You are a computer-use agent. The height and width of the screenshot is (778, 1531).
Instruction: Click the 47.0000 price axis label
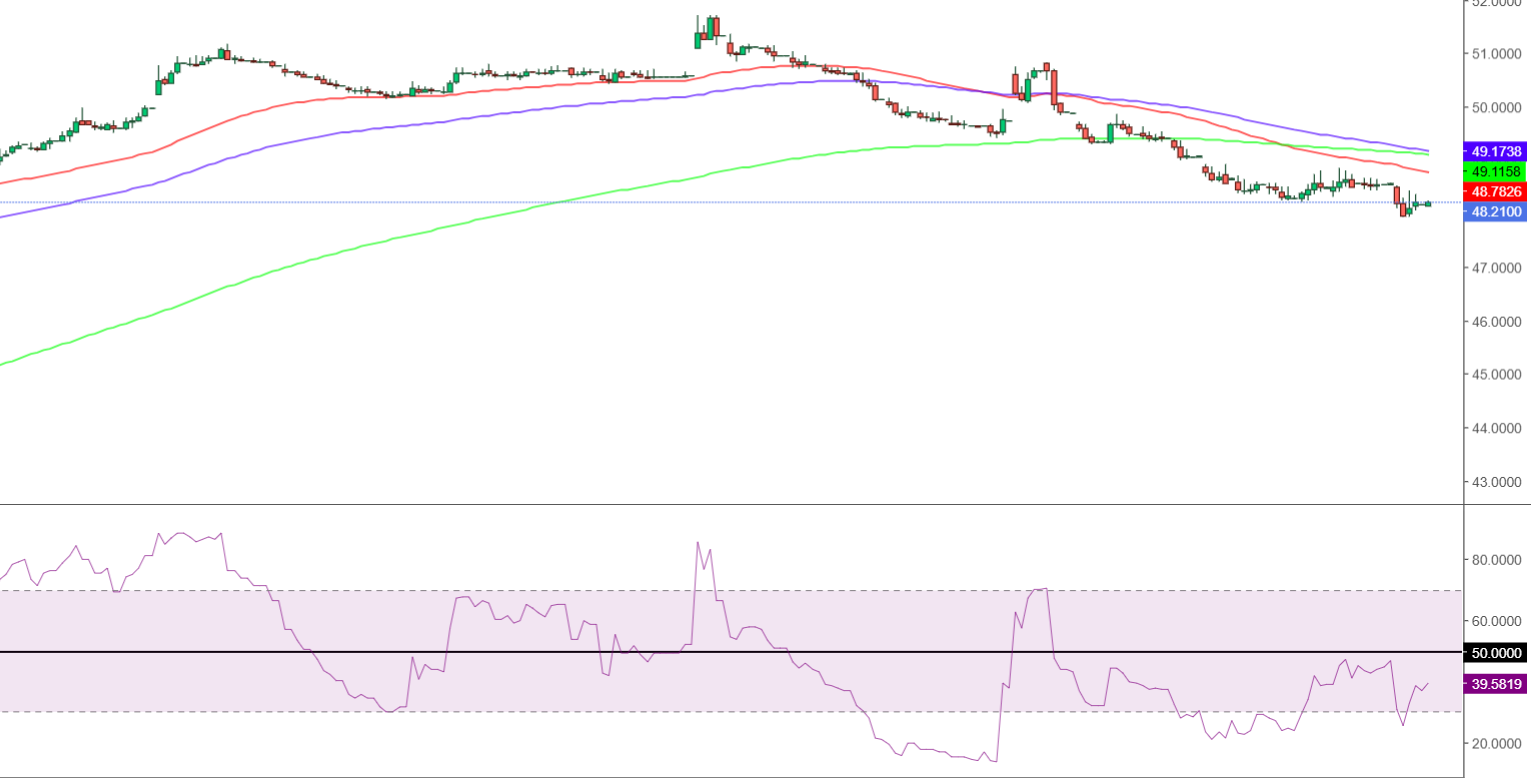click(1497, 268)
